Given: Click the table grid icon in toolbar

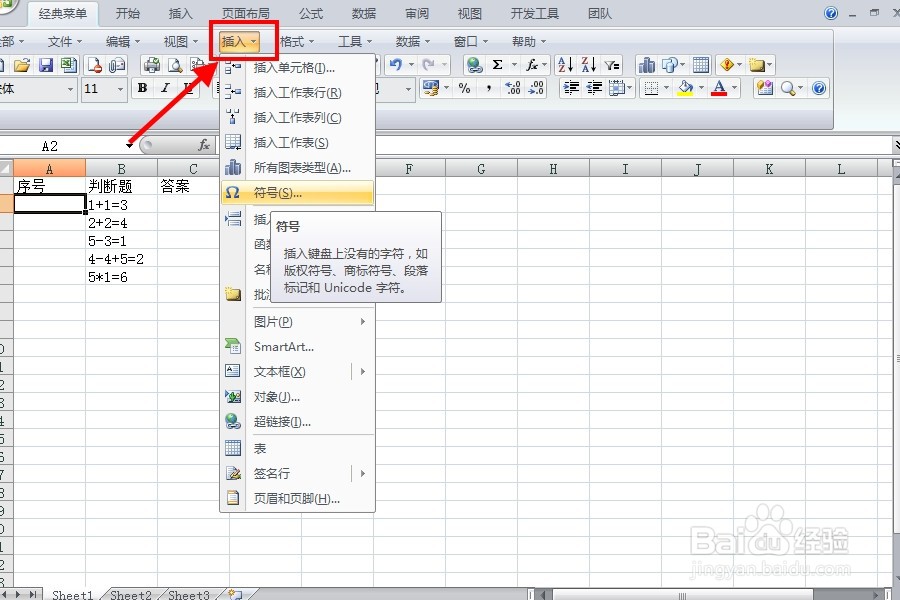Looking at the screenshot, I should point(701,65).
